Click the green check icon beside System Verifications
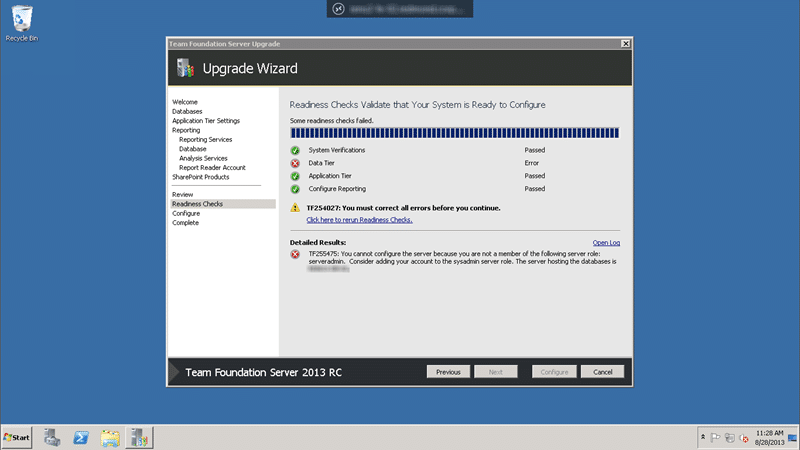800x450 pixels. click(x=295, y=151)
